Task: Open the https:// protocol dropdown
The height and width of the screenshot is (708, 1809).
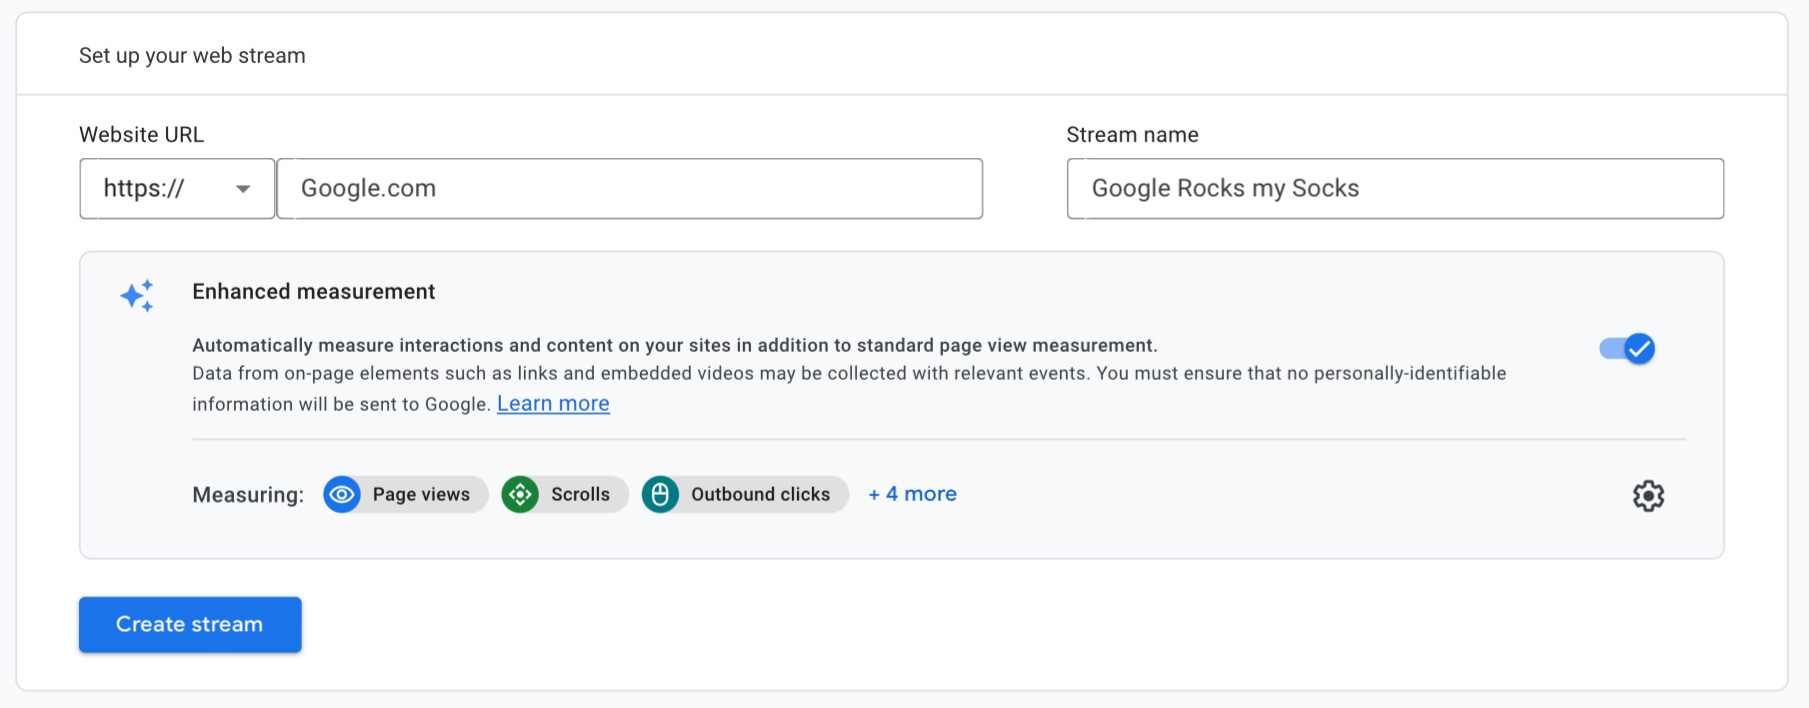Action: tap(177, 188)
